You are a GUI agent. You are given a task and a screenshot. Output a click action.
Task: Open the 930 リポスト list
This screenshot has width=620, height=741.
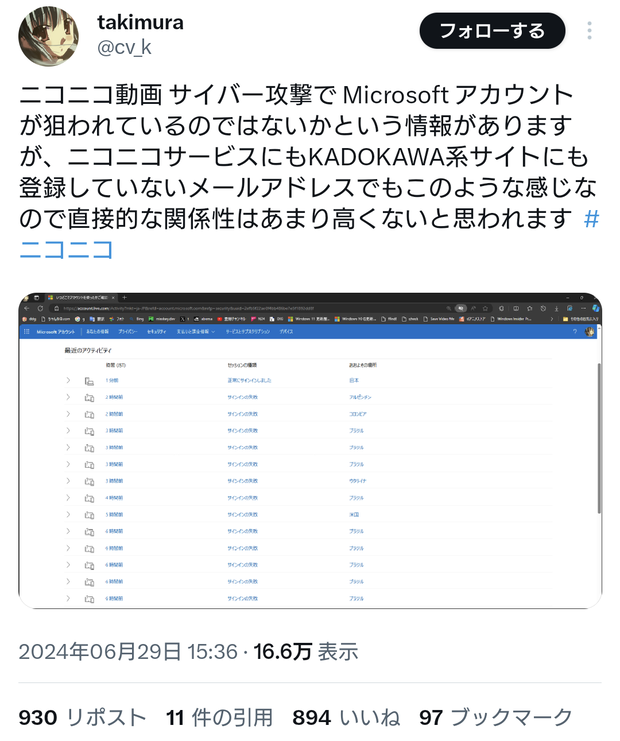pos(82,717)
